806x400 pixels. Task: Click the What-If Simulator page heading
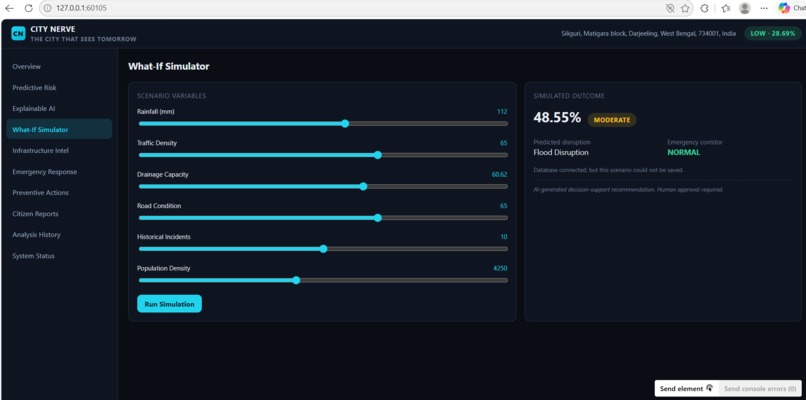tap(169, 66)
